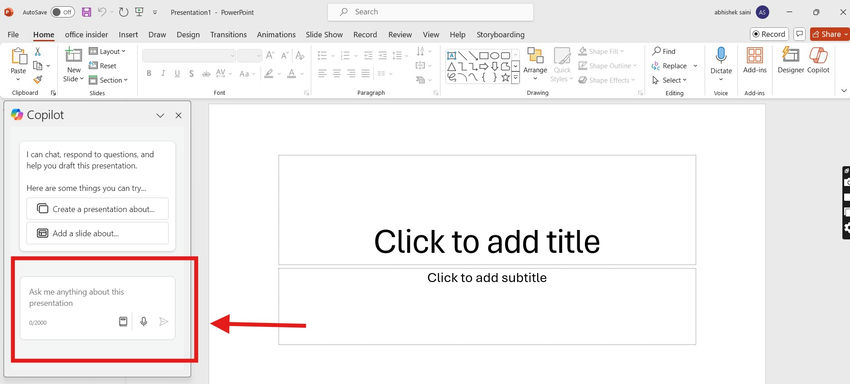Choose the Star shape in the gallery
850x384 pixels.
coord(505,78)
